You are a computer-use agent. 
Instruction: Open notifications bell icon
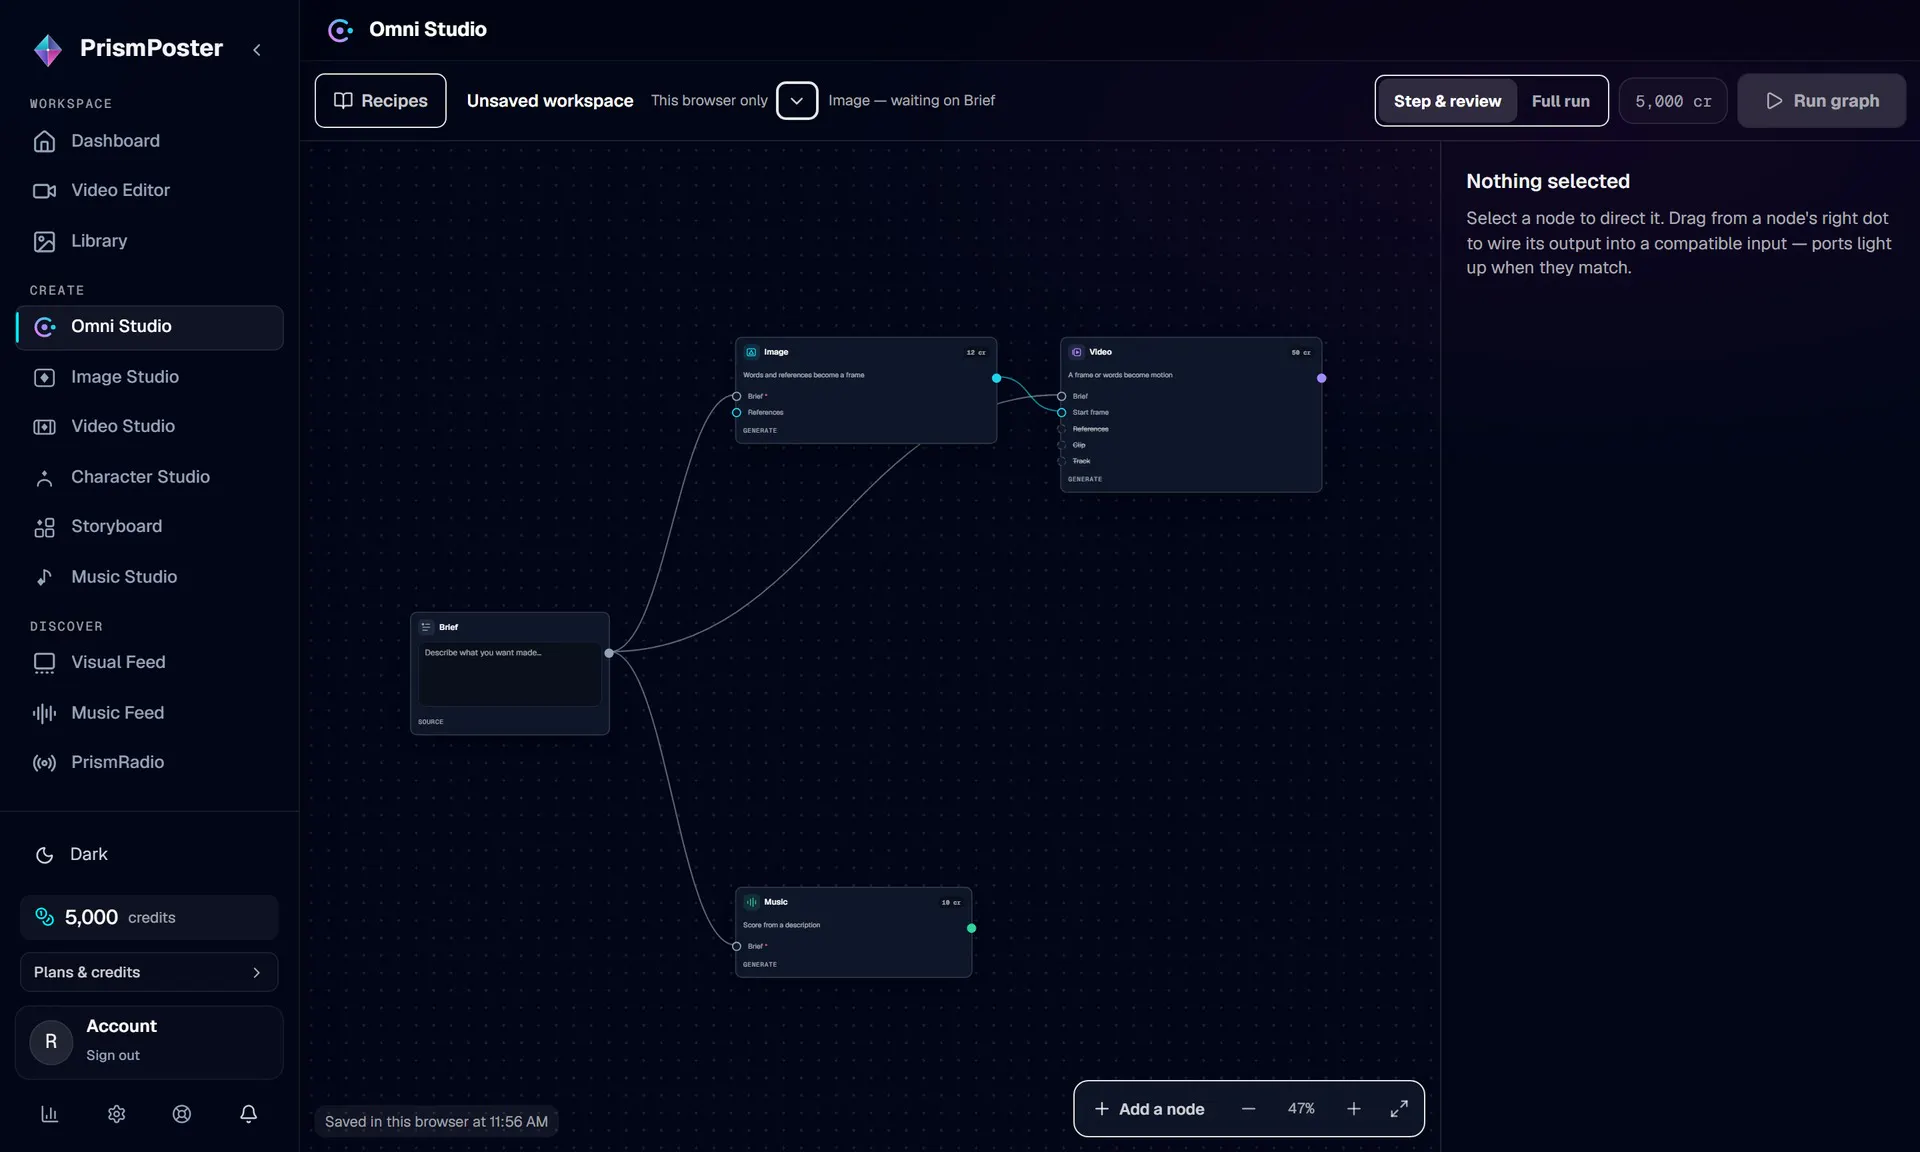point(249,1114)
